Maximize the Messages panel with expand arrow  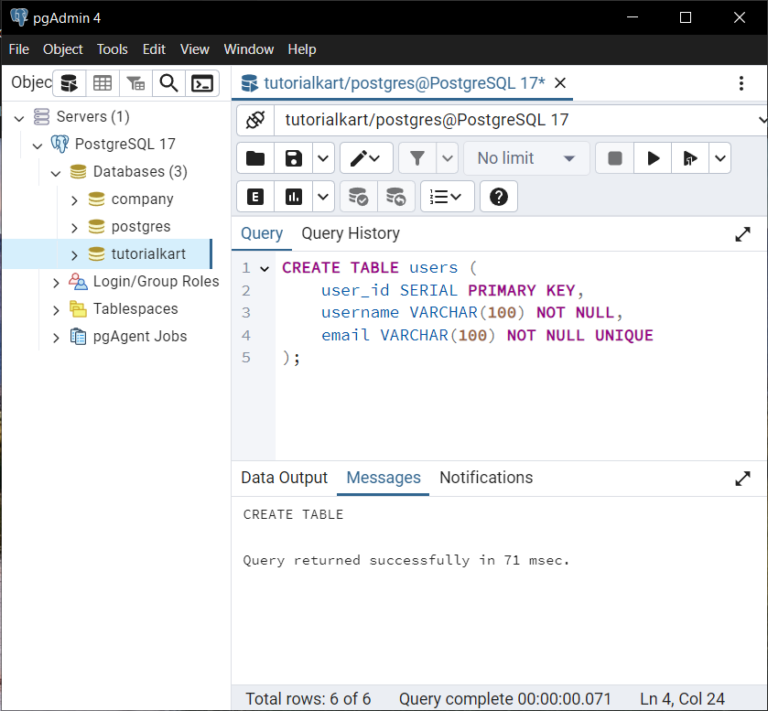(742, 478)
